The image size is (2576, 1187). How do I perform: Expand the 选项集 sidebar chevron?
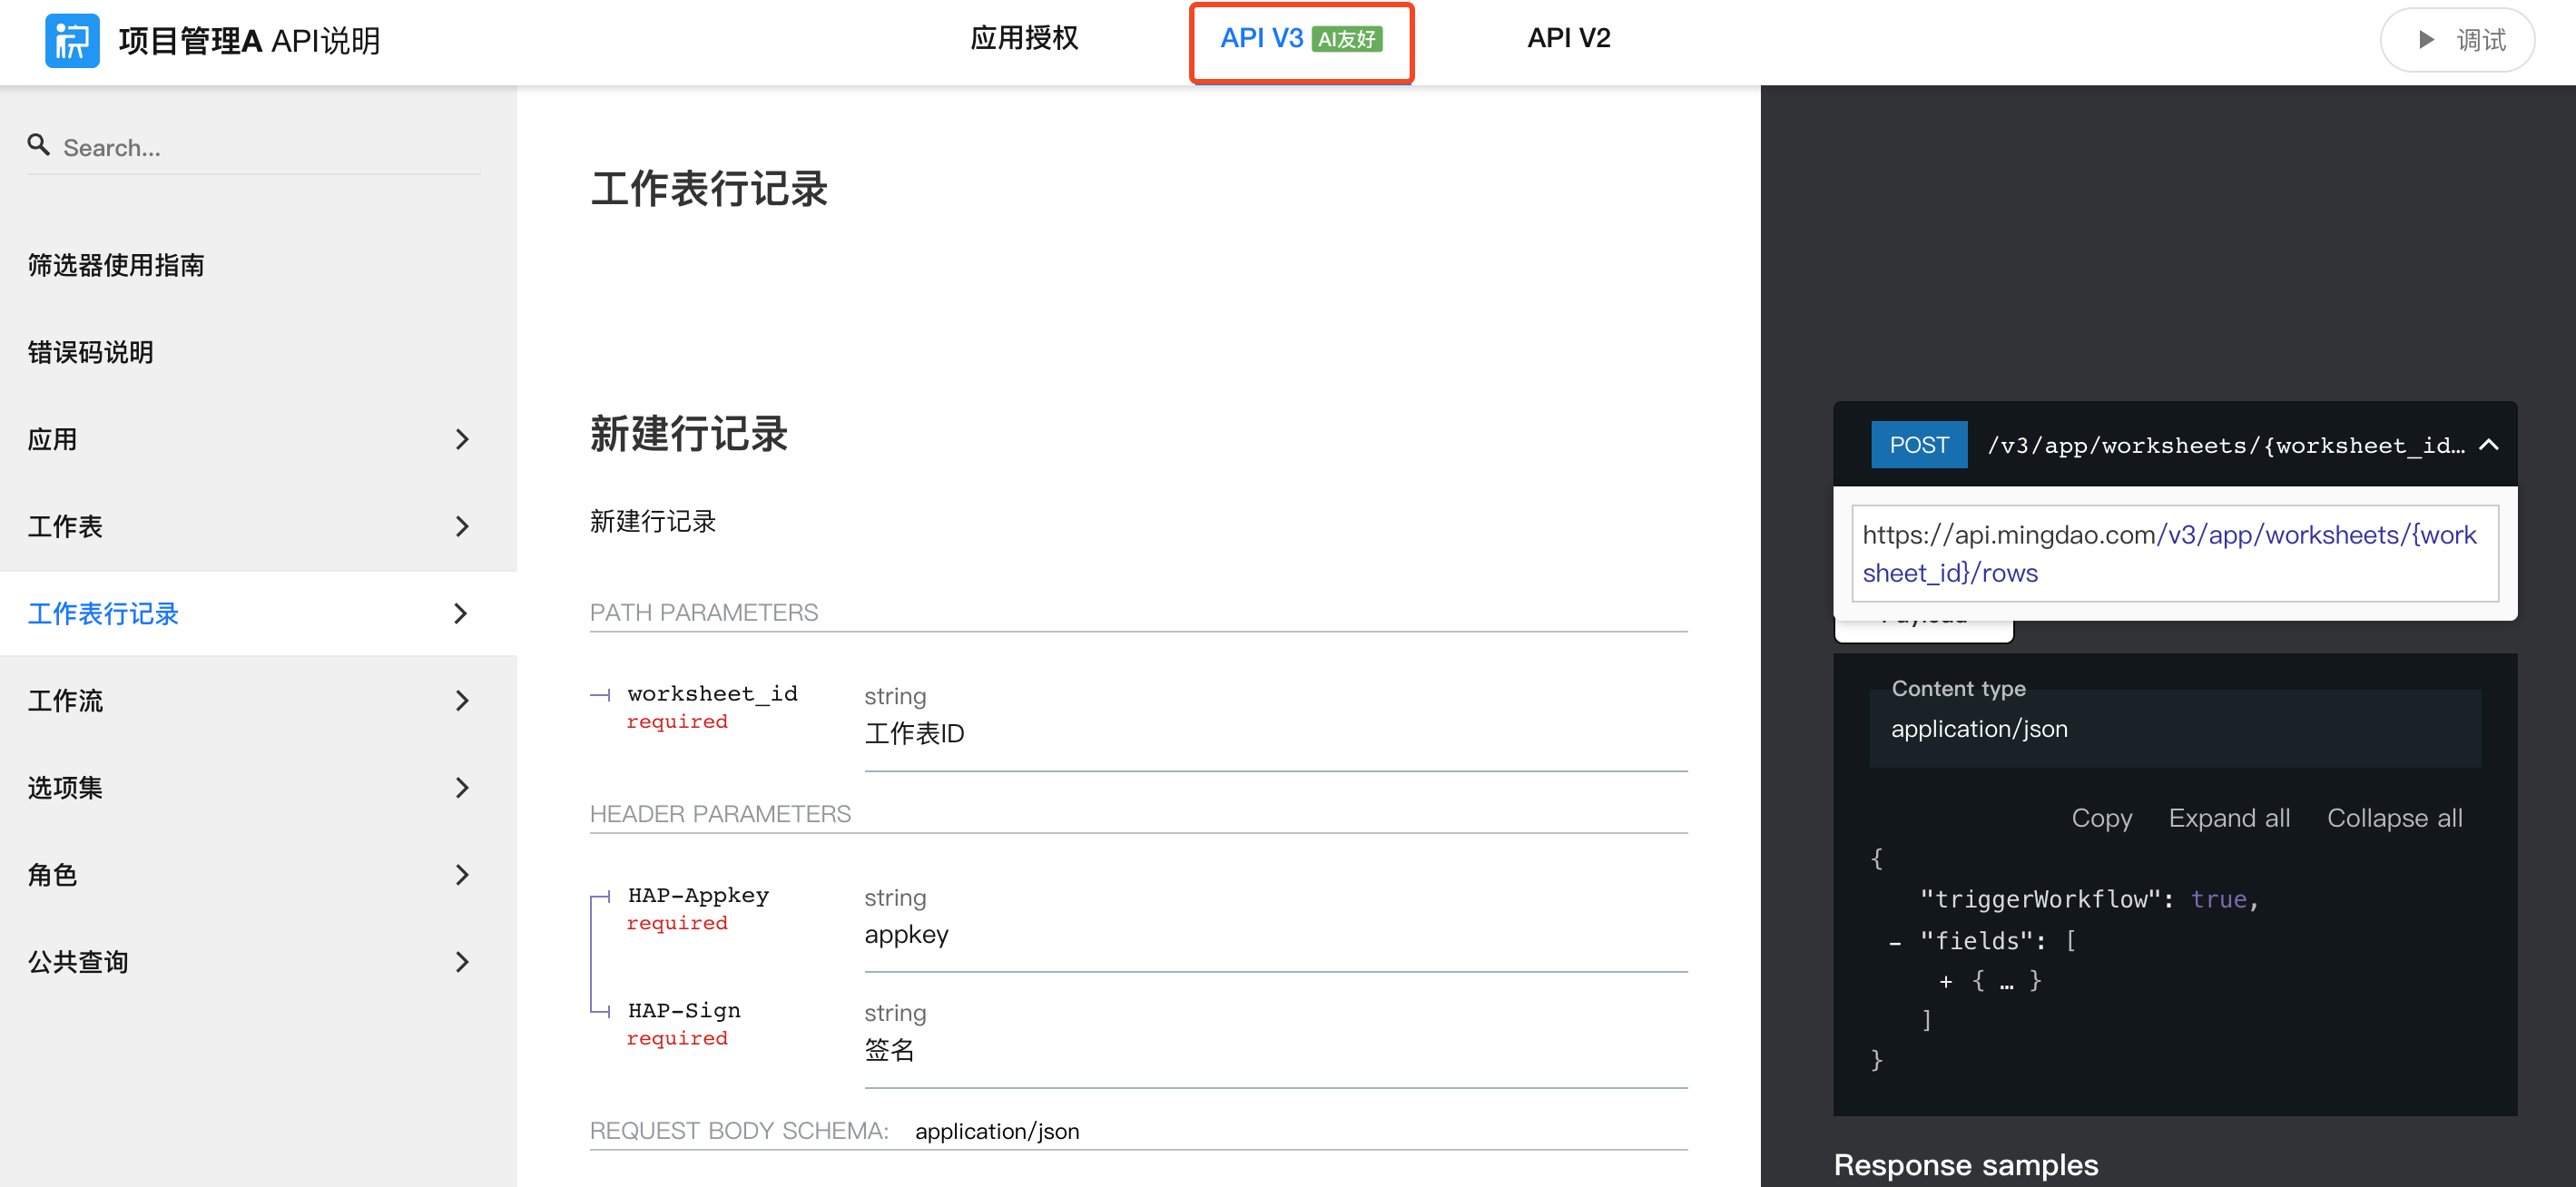[x=461, y=788]
